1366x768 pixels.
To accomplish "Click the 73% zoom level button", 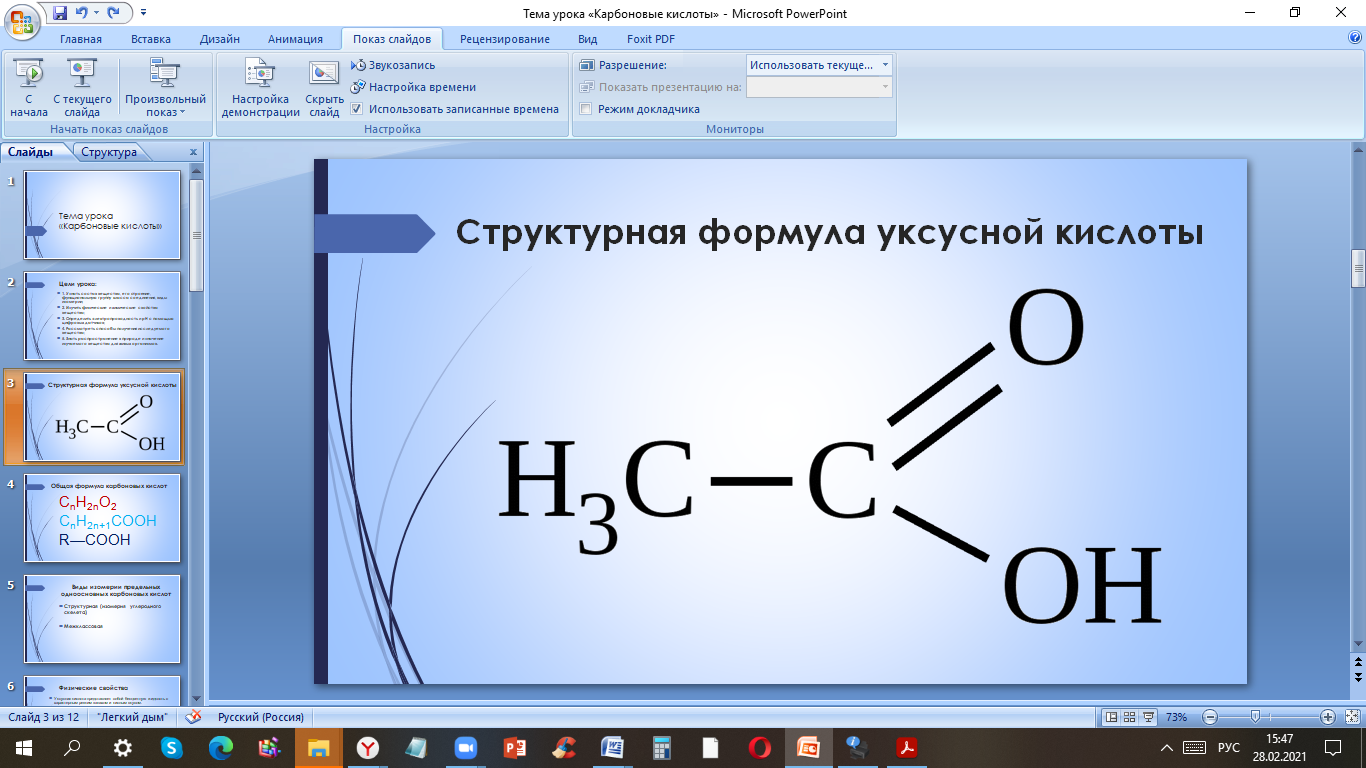I will click(x=1176, y=717).
